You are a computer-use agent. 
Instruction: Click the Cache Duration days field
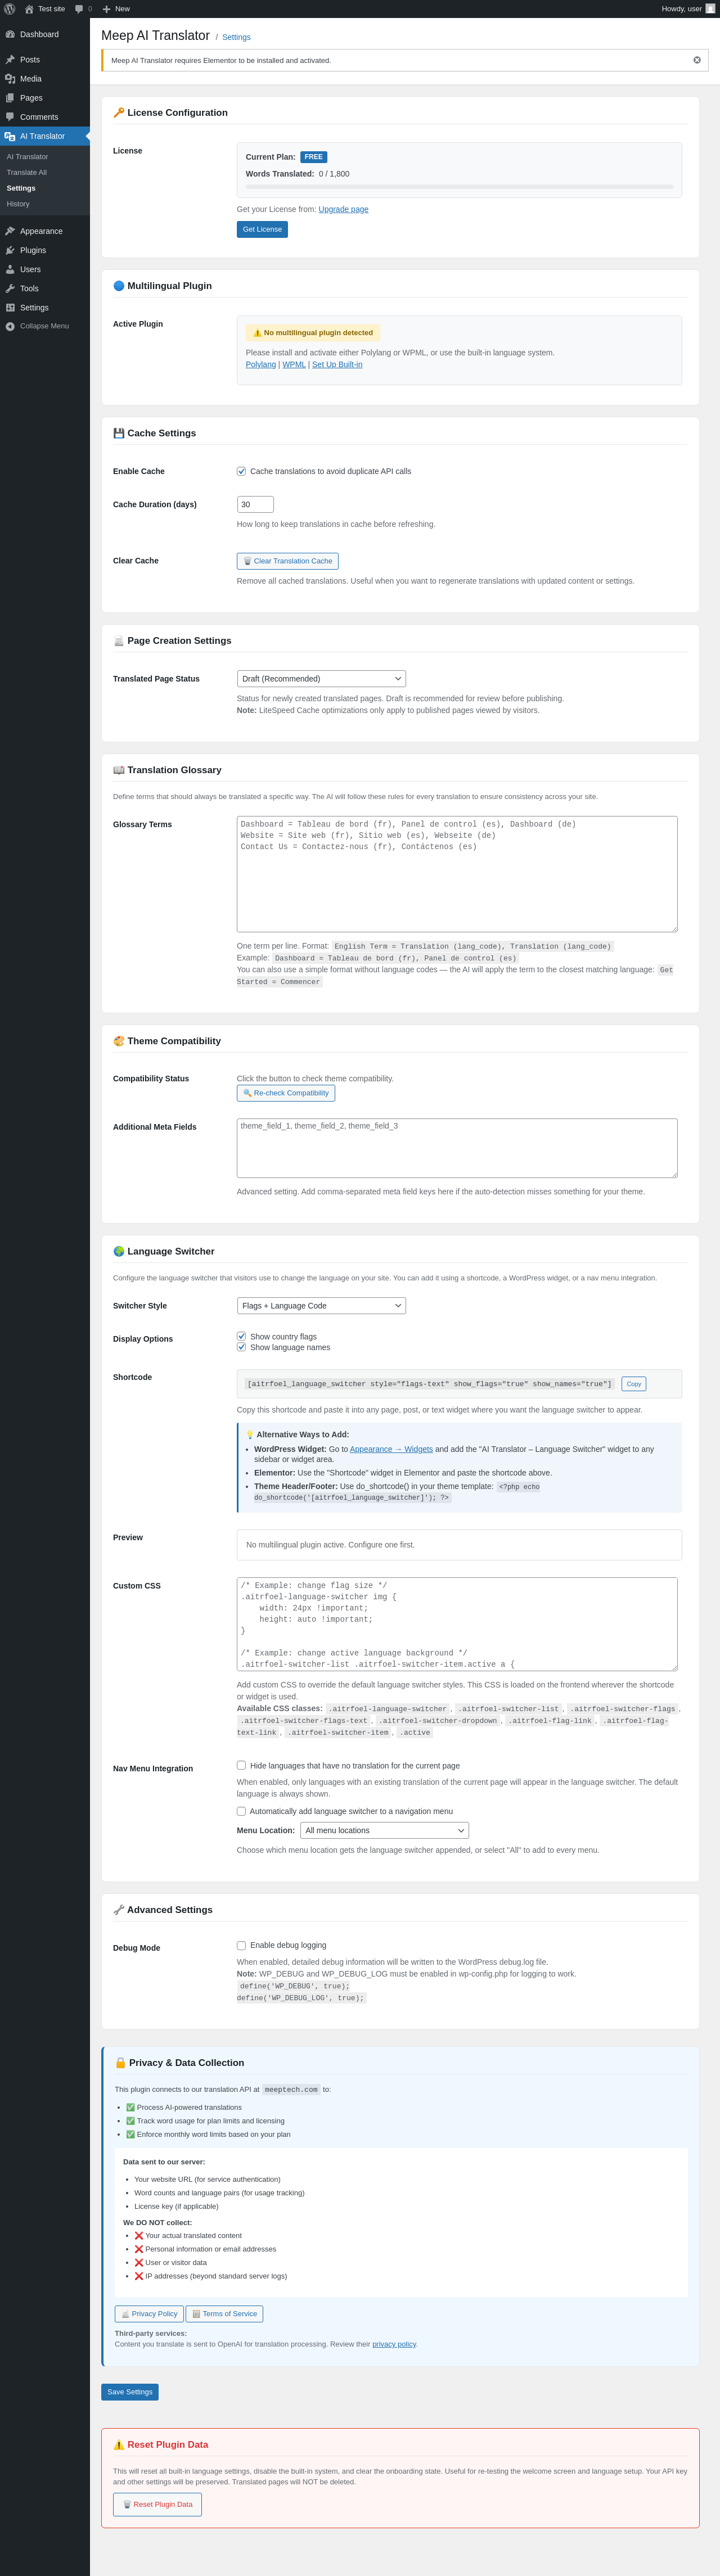(x=255, y=504)
